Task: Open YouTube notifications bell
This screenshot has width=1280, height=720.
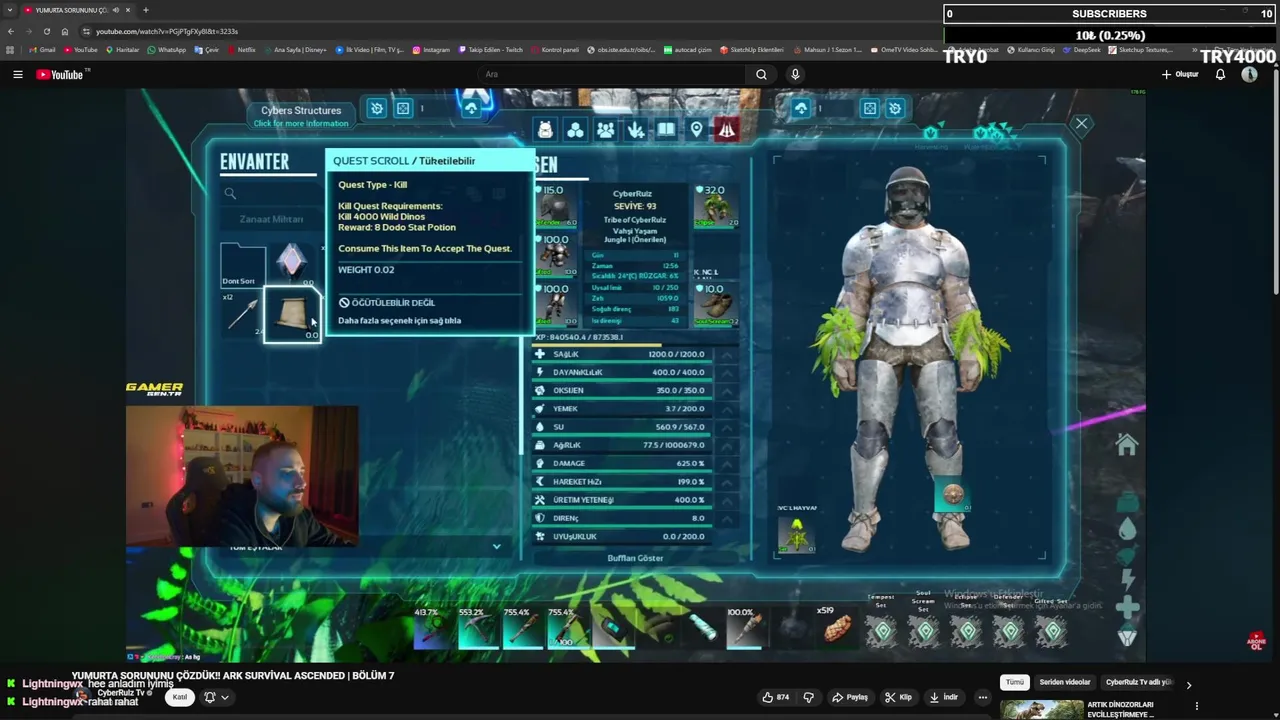Action: [x=1220, y=74]
